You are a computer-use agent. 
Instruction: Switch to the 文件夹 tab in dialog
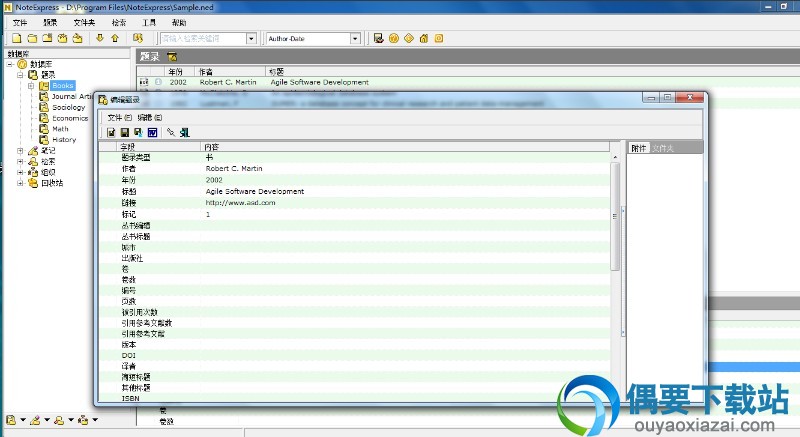(x=663, y=148)
